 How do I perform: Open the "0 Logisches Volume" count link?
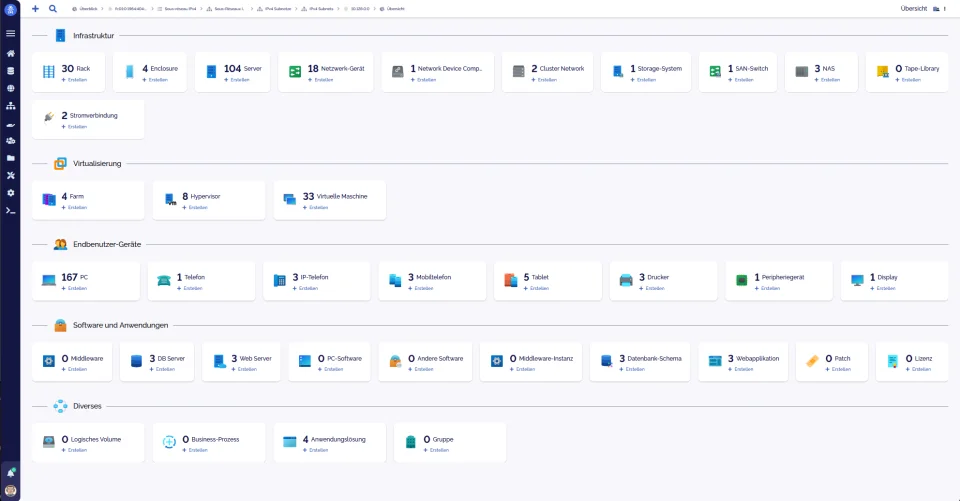pyautogui.click(x=91, y=439)
